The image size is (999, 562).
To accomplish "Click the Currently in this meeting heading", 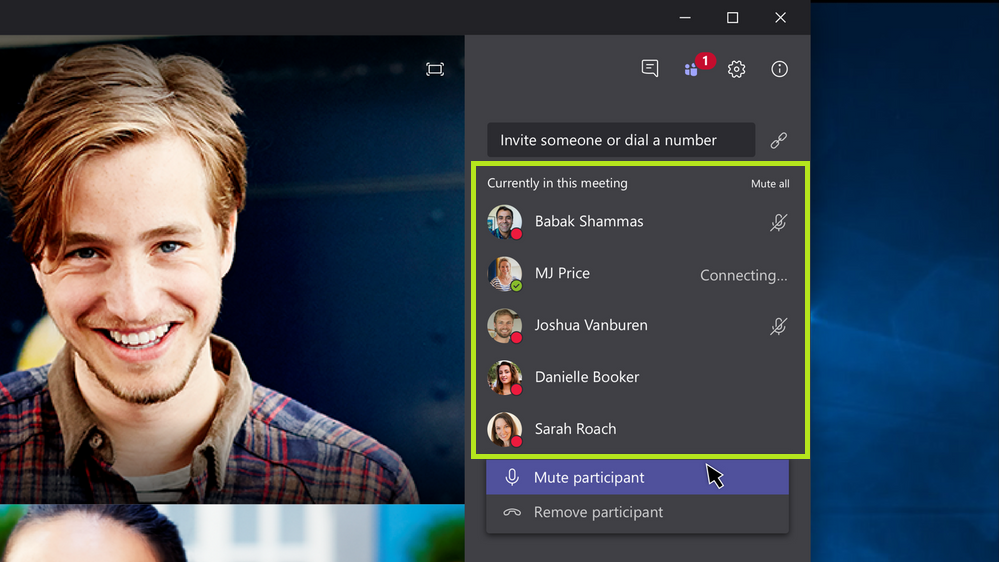I will click(557, 183).
